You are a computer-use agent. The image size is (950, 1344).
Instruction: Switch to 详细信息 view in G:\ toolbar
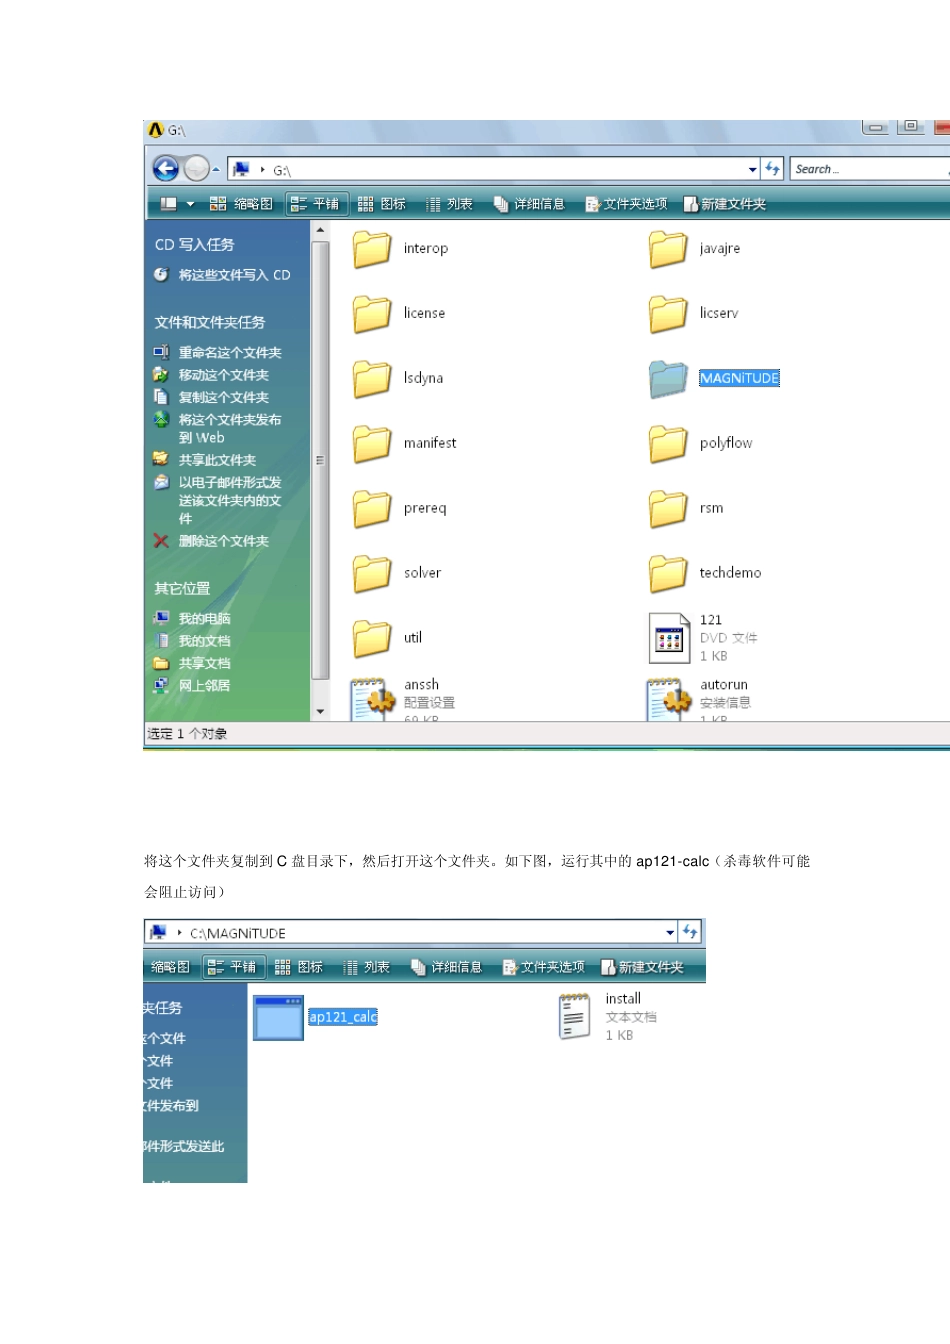529,204
